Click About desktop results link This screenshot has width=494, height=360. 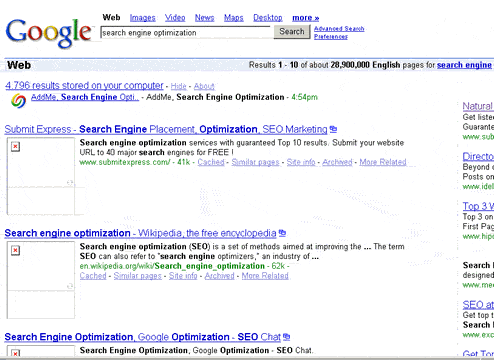click(204, 86)
